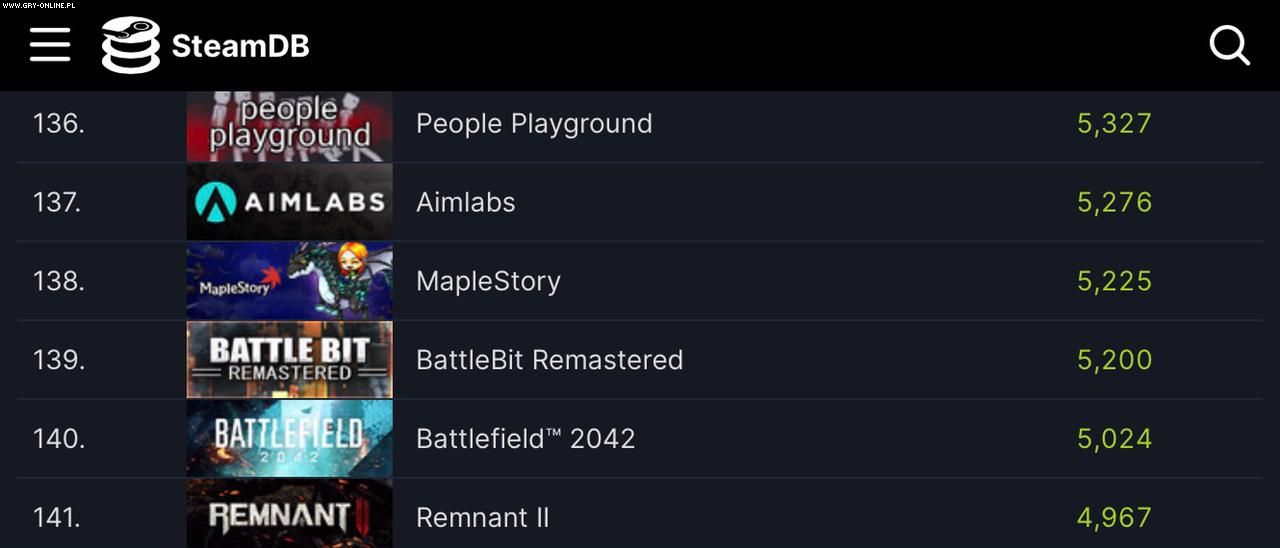
Task: Open the Remnant II banner image
Action: [x=290, y=514]
